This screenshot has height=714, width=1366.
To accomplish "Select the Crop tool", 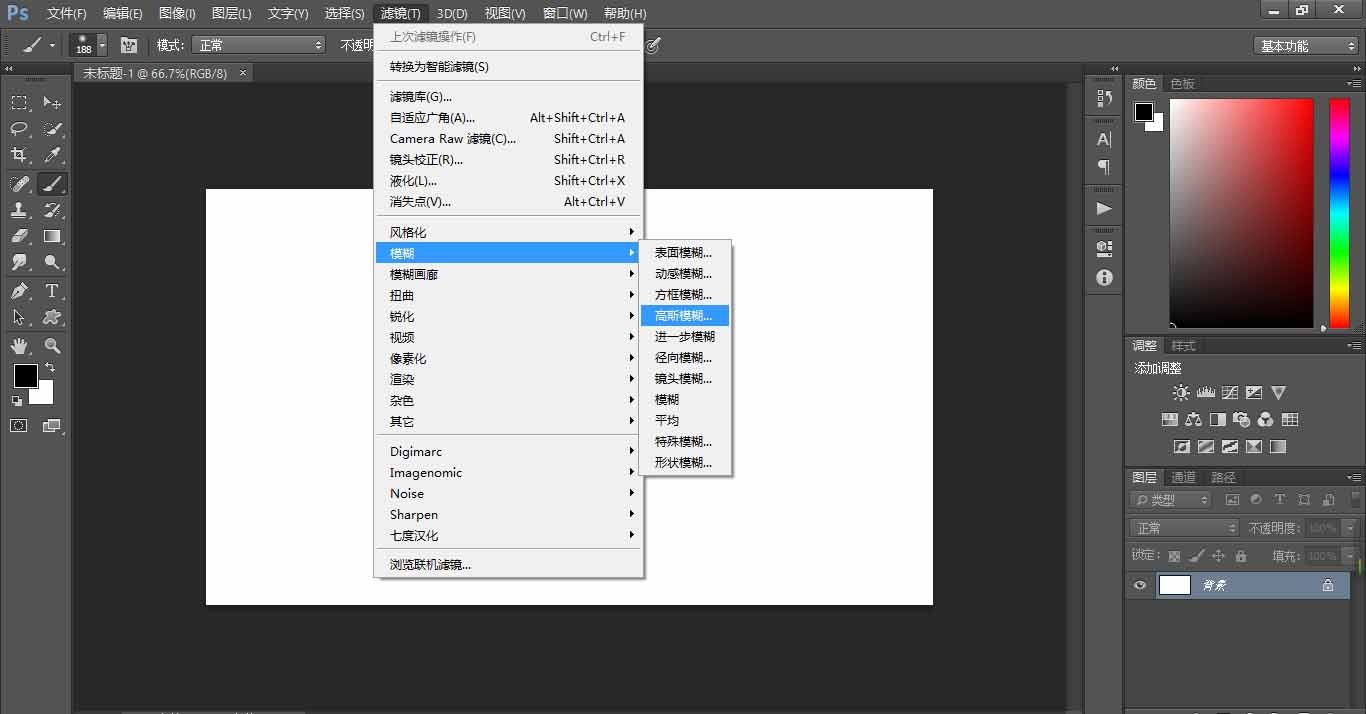I will [x=18, y=155].
